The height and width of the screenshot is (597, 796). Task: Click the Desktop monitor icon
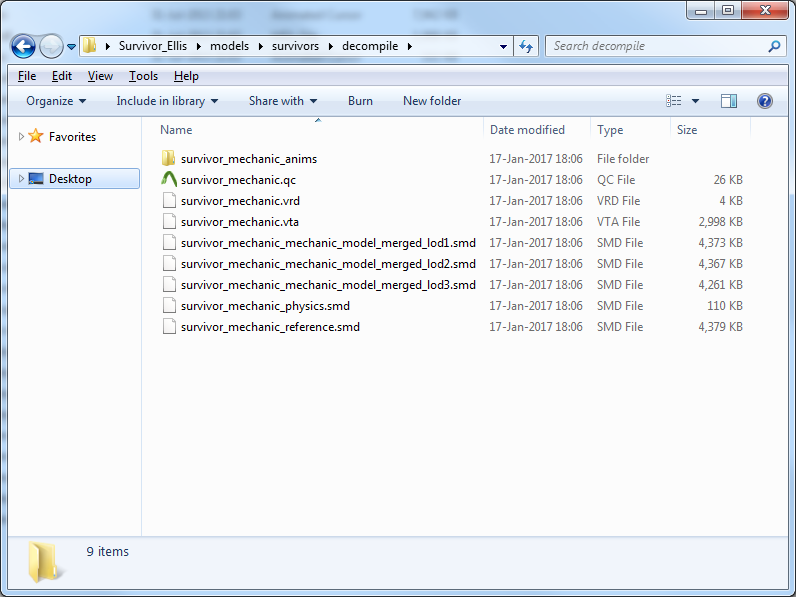tap(36, 179)
